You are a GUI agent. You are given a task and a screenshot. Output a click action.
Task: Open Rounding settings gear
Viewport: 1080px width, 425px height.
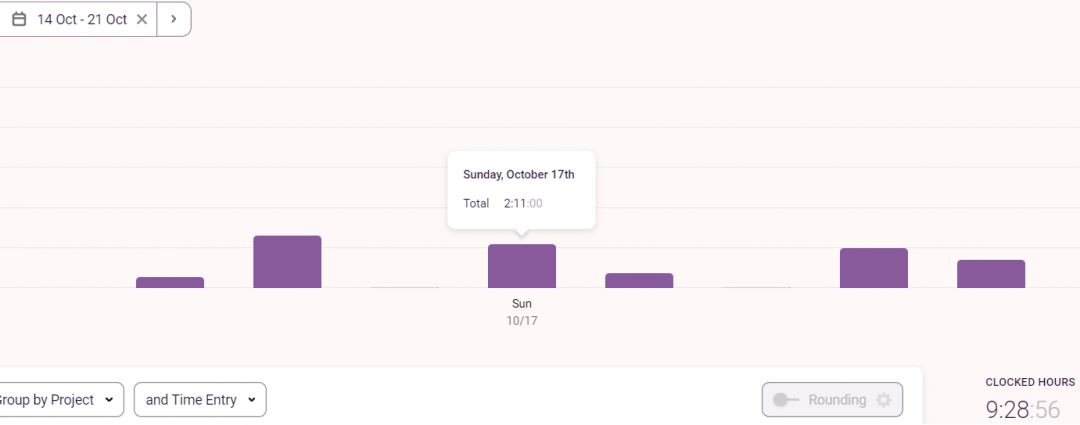coord(883,400)
